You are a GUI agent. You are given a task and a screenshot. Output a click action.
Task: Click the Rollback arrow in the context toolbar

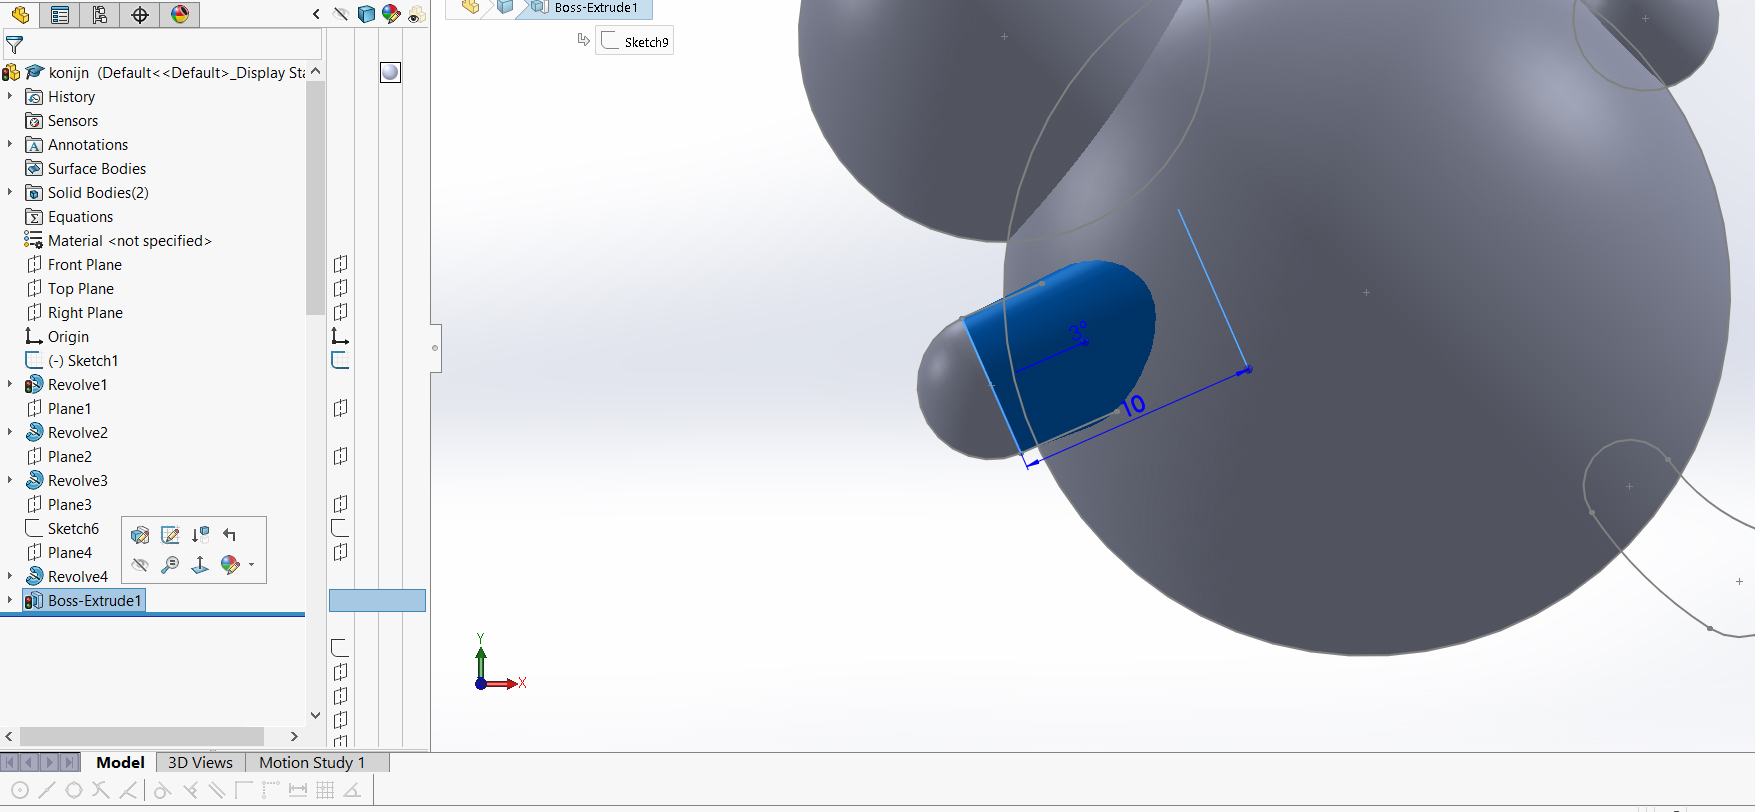[230, 535]
